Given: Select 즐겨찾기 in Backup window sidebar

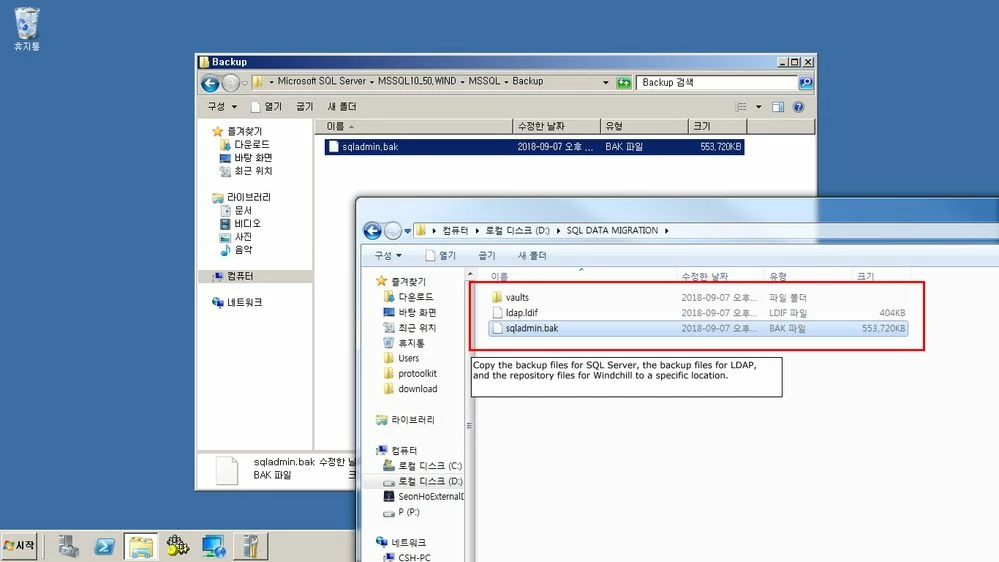Looking at the screenshot, I should (x=237, y=131).
